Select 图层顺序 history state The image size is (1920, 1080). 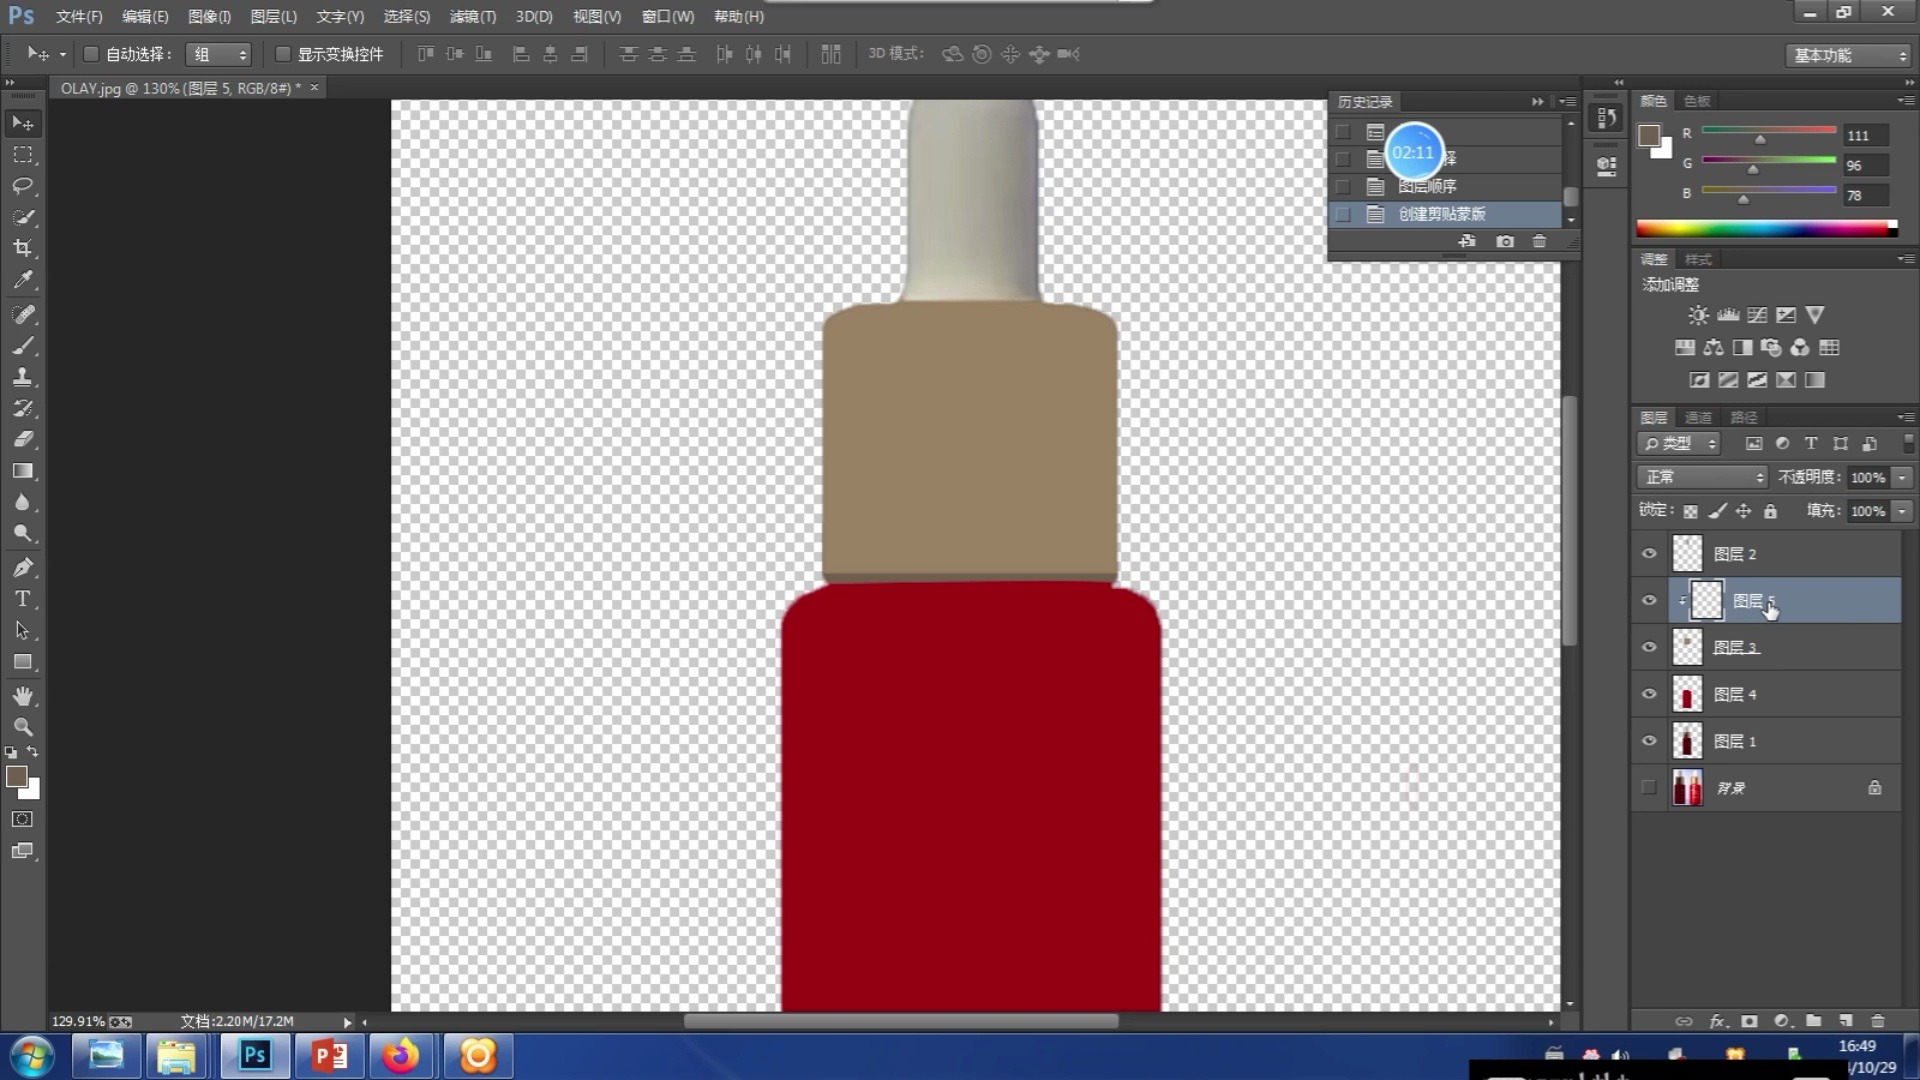[1446, 186]
